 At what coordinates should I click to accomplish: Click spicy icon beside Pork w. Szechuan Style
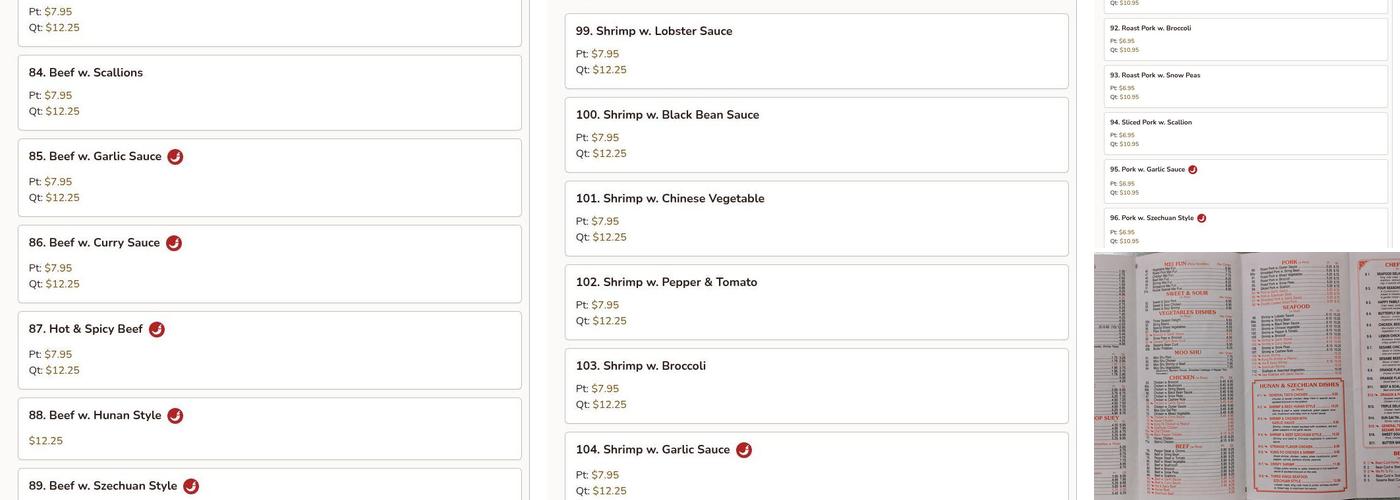1202,218
